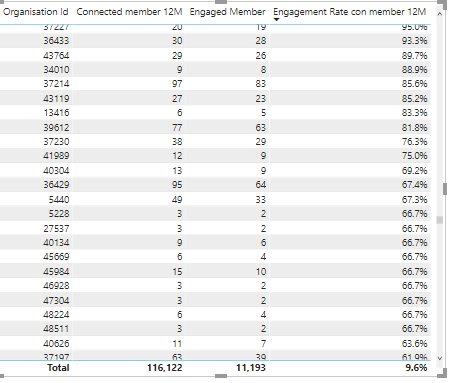
Task: Click the 88.9% engagement rate value
Action: click(x=414, y=70)
